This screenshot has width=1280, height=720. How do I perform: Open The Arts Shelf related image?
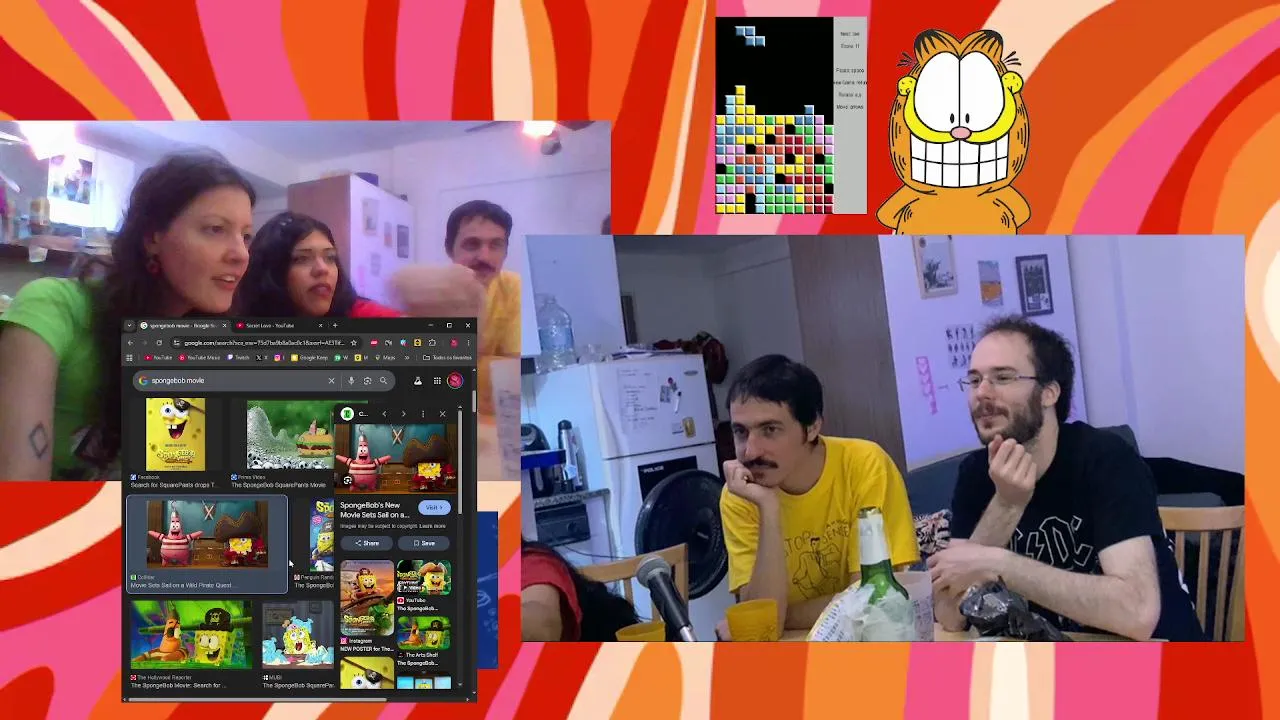424,632
